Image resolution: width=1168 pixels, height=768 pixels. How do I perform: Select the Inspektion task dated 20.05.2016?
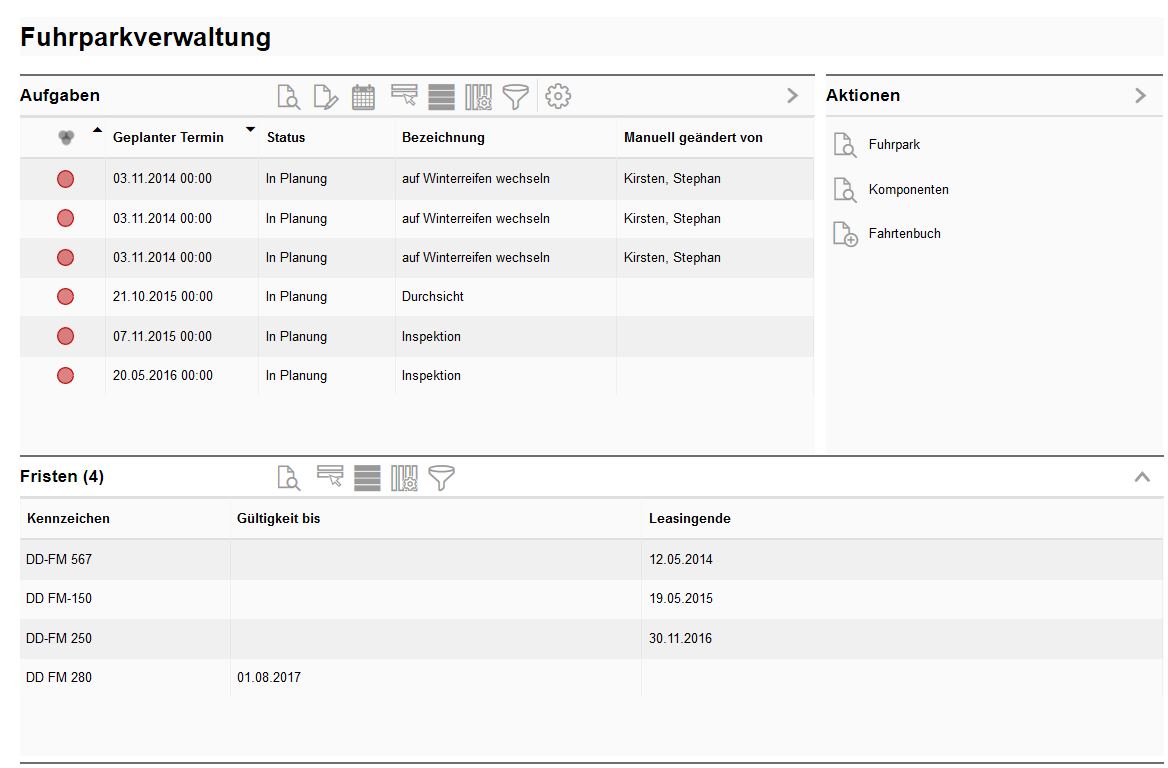431,376
